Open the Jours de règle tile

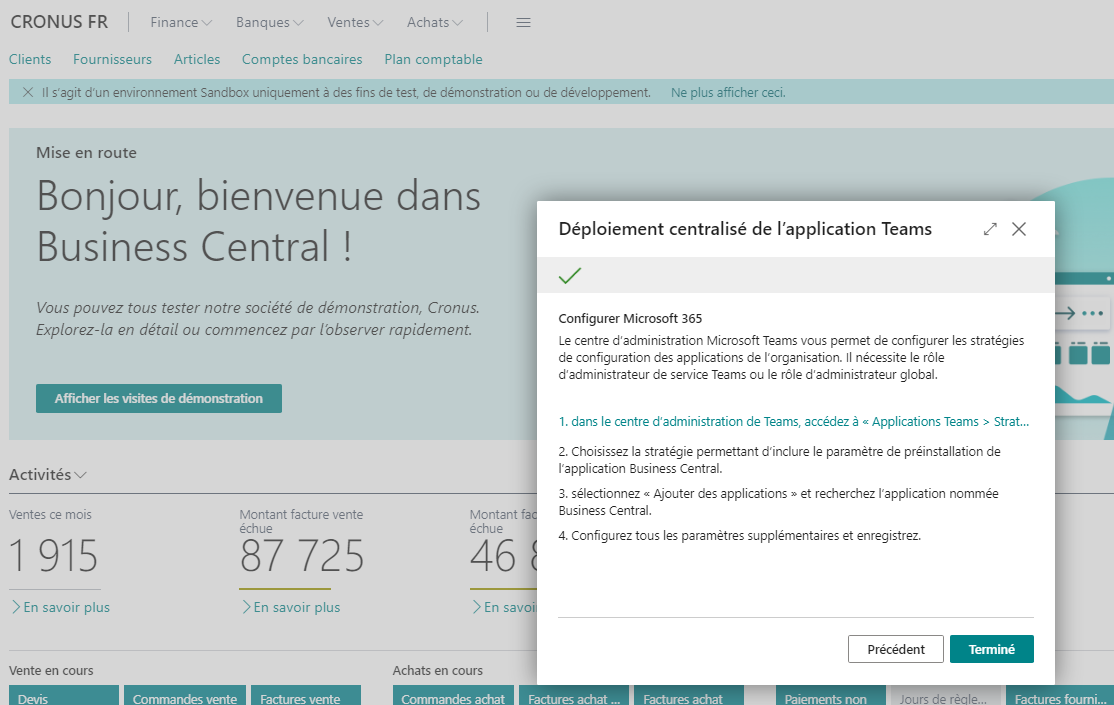click(945, 697)
